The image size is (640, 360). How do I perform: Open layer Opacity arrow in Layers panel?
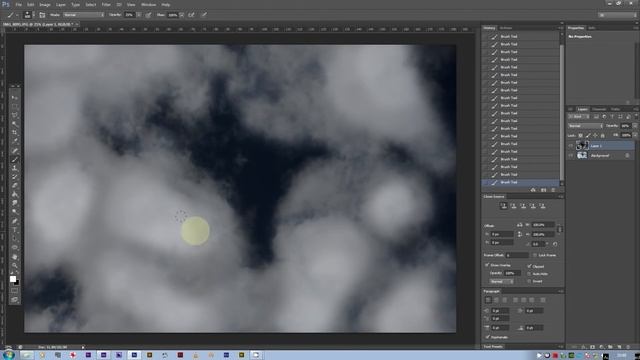[635, 126]
